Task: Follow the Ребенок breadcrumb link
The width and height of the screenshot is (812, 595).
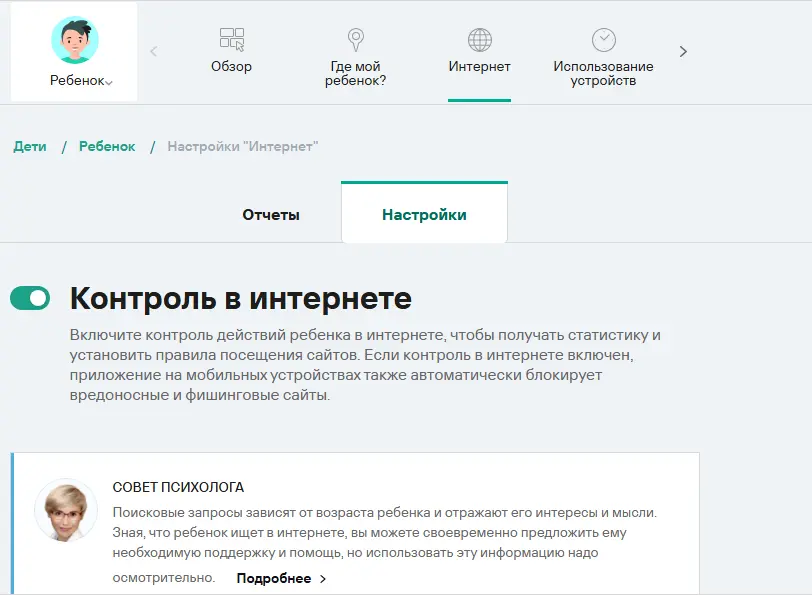Action: pyautogui.click(x=107, y=147)
